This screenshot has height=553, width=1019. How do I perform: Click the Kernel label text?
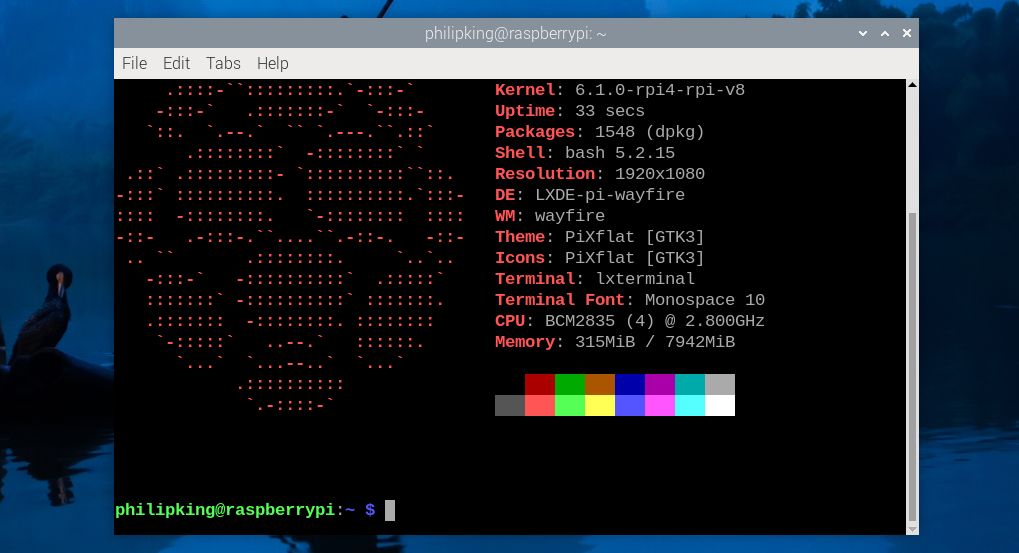[x=525, y=90]
